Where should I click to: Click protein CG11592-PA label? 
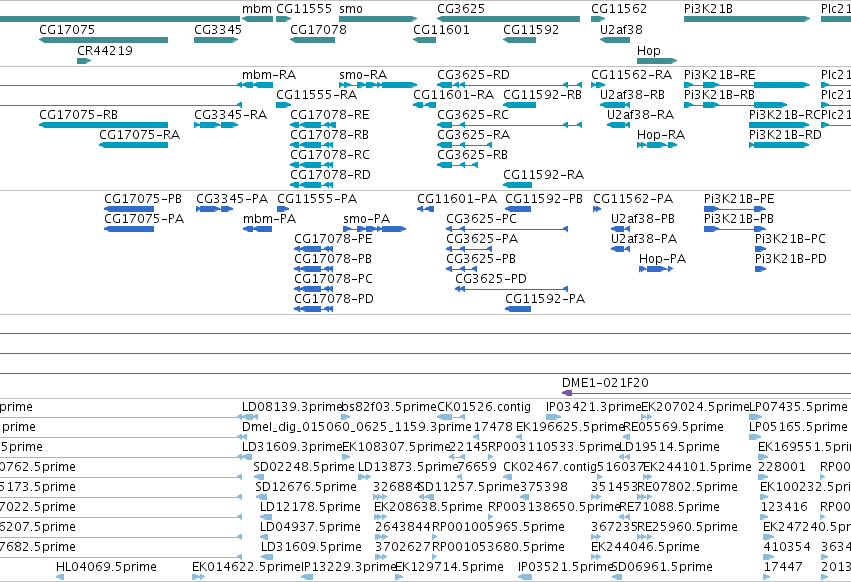(x=545, y=300)
